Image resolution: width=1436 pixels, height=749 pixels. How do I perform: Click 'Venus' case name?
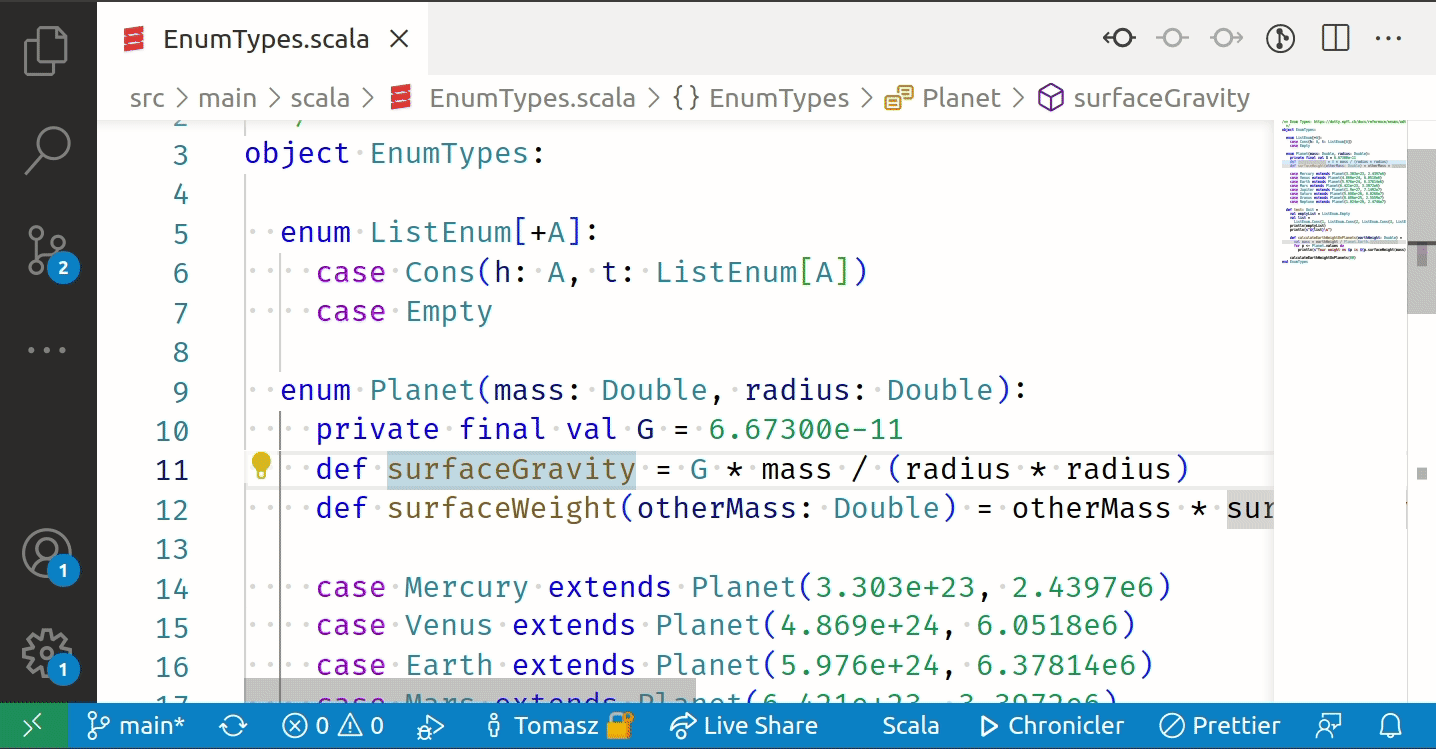(449, 626)
